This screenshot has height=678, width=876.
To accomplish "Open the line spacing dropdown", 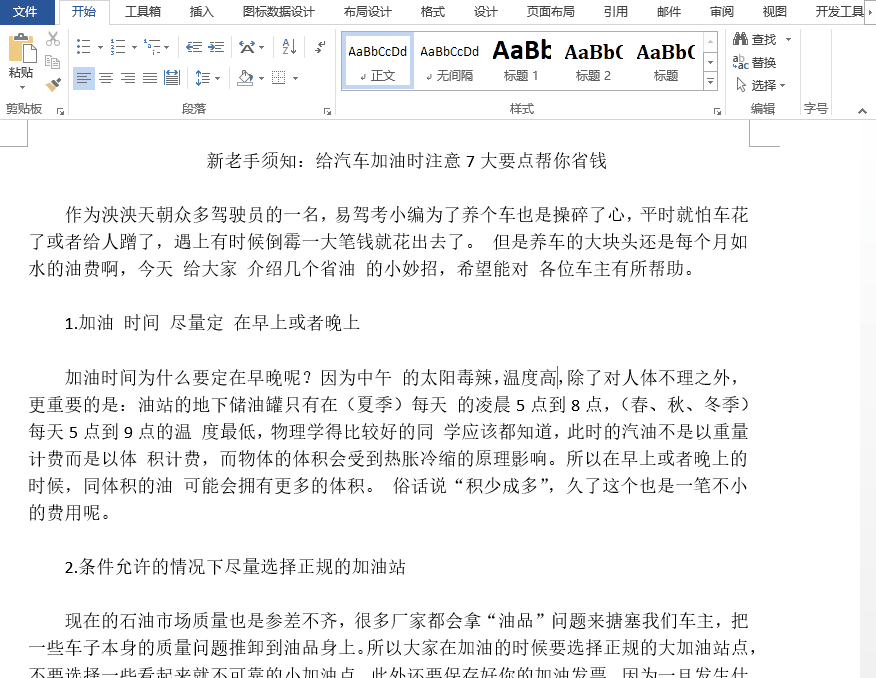I will (x=218, y=78).
